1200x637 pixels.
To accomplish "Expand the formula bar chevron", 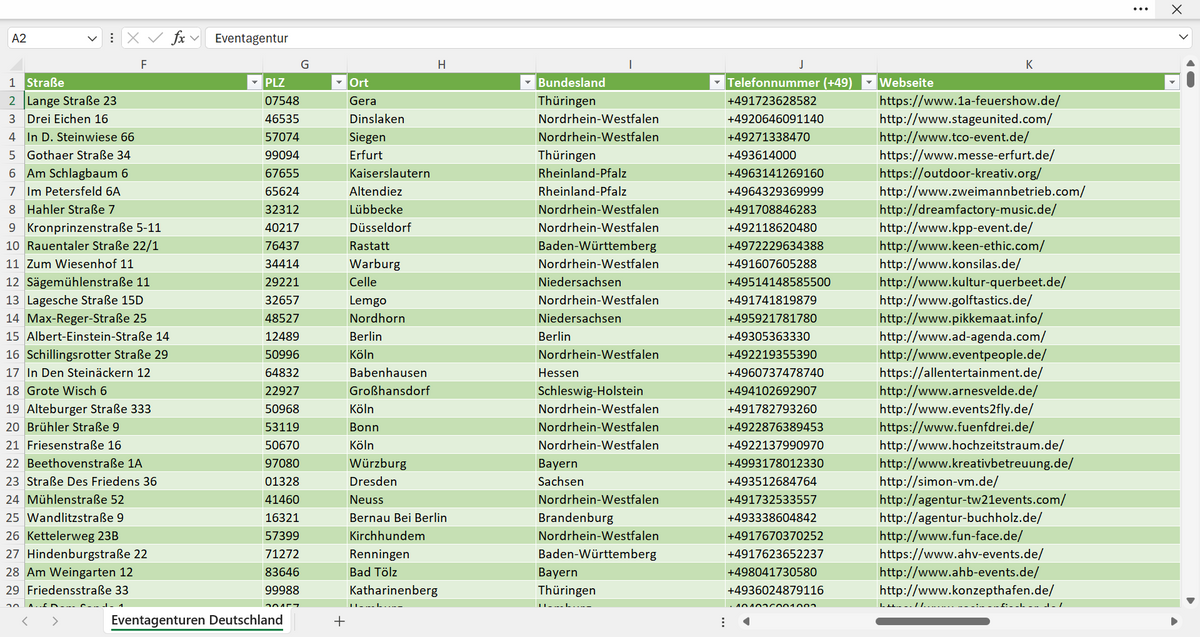I will point(1183,38).
